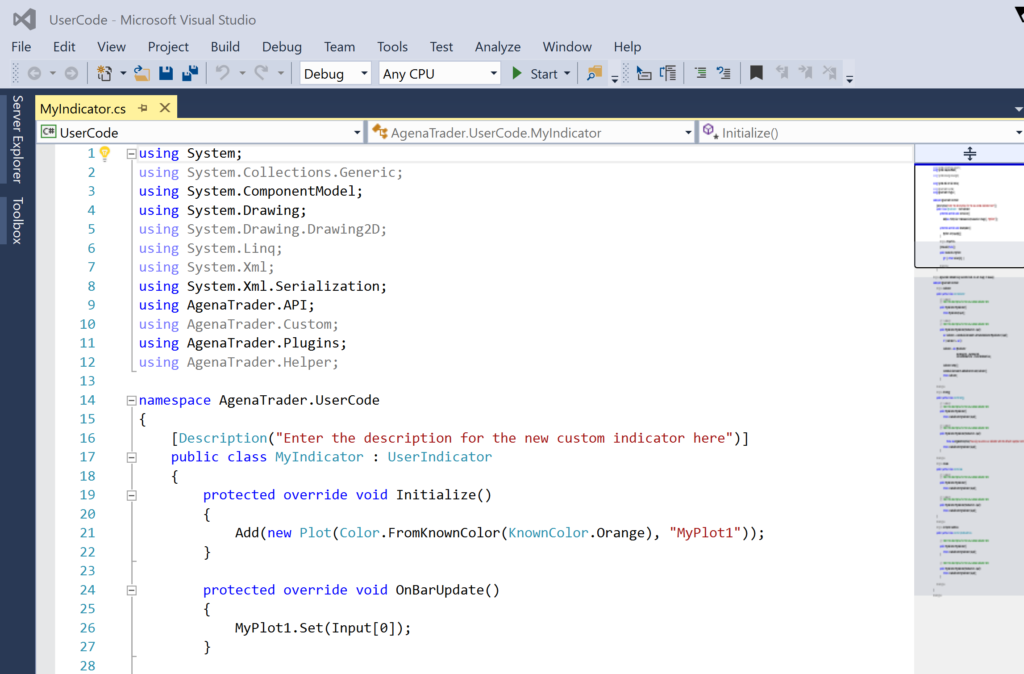Open the Find in Files icon

(594, 73)
